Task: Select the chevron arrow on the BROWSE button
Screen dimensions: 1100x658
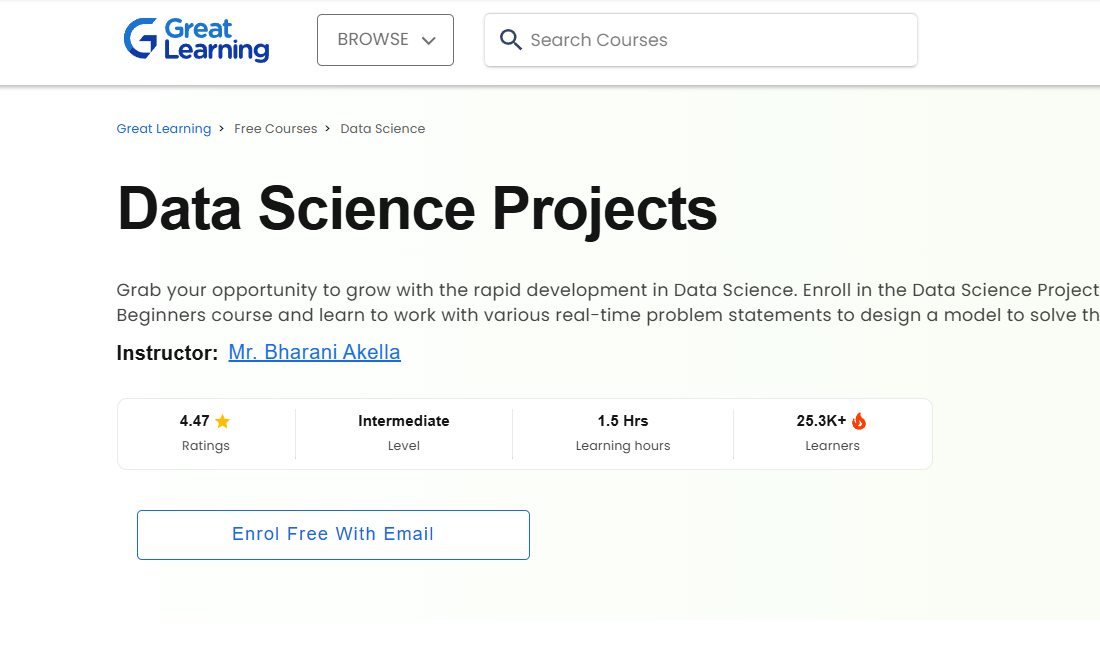Action: coord(430,40)
